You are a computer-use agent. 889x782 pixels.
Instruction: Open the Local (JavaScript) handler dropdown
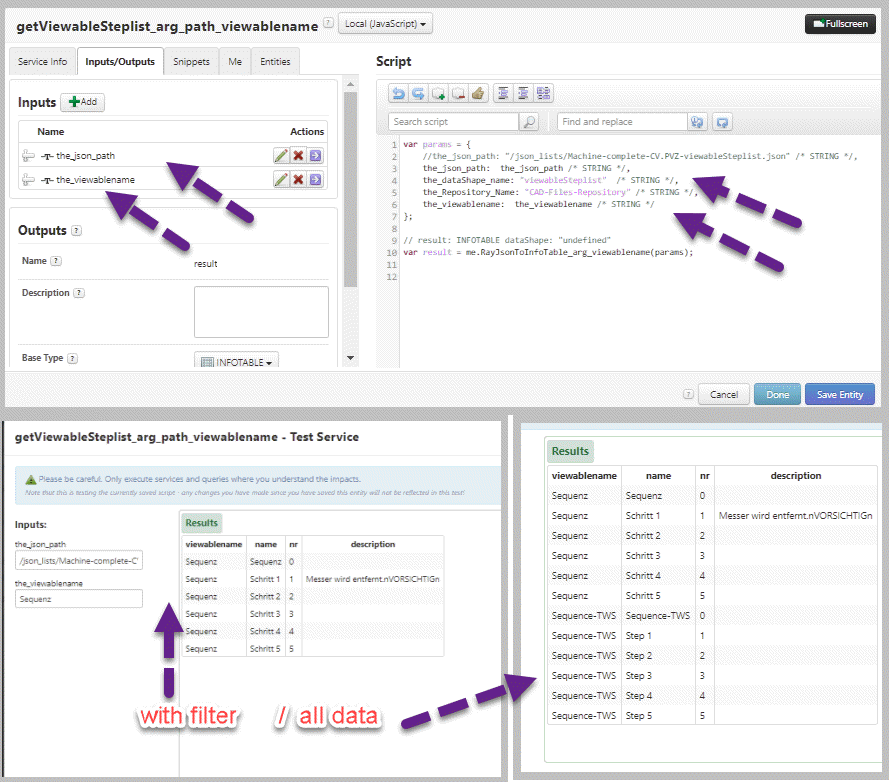coord(385,24)
